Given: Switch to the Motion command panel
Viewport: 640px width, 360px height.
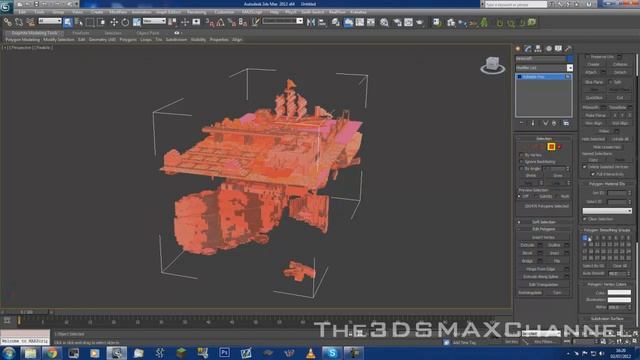Looking at the screenshot, I should (x=549, y=49).
